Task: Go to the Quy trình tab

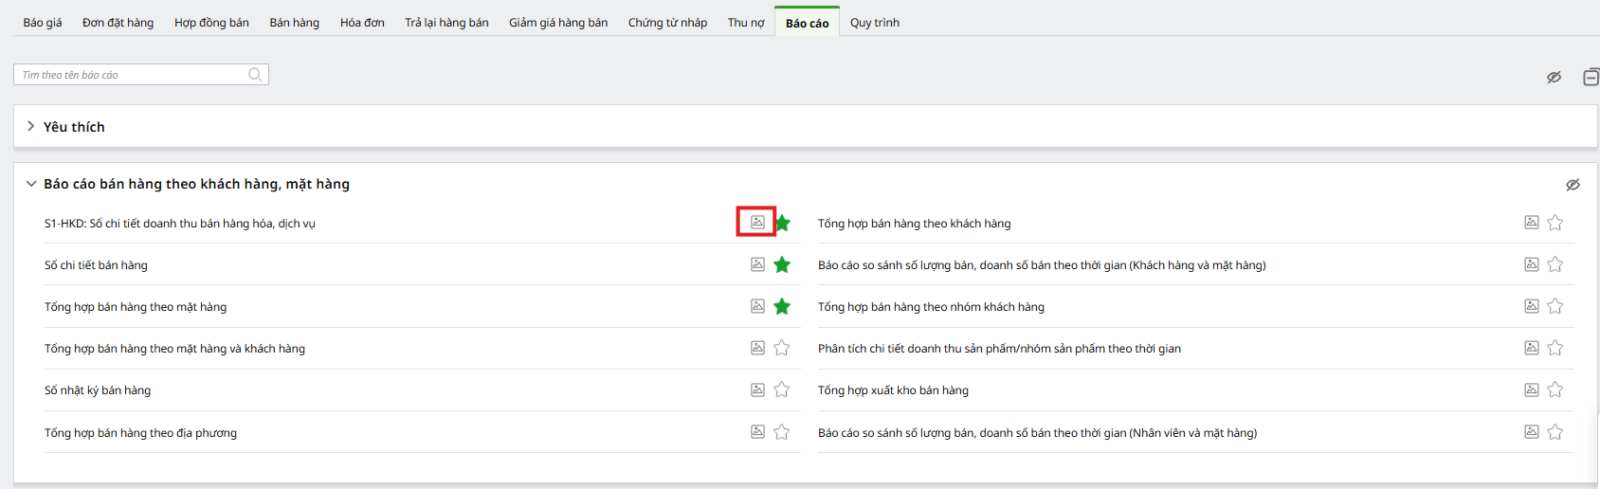Action: point(874,23)
